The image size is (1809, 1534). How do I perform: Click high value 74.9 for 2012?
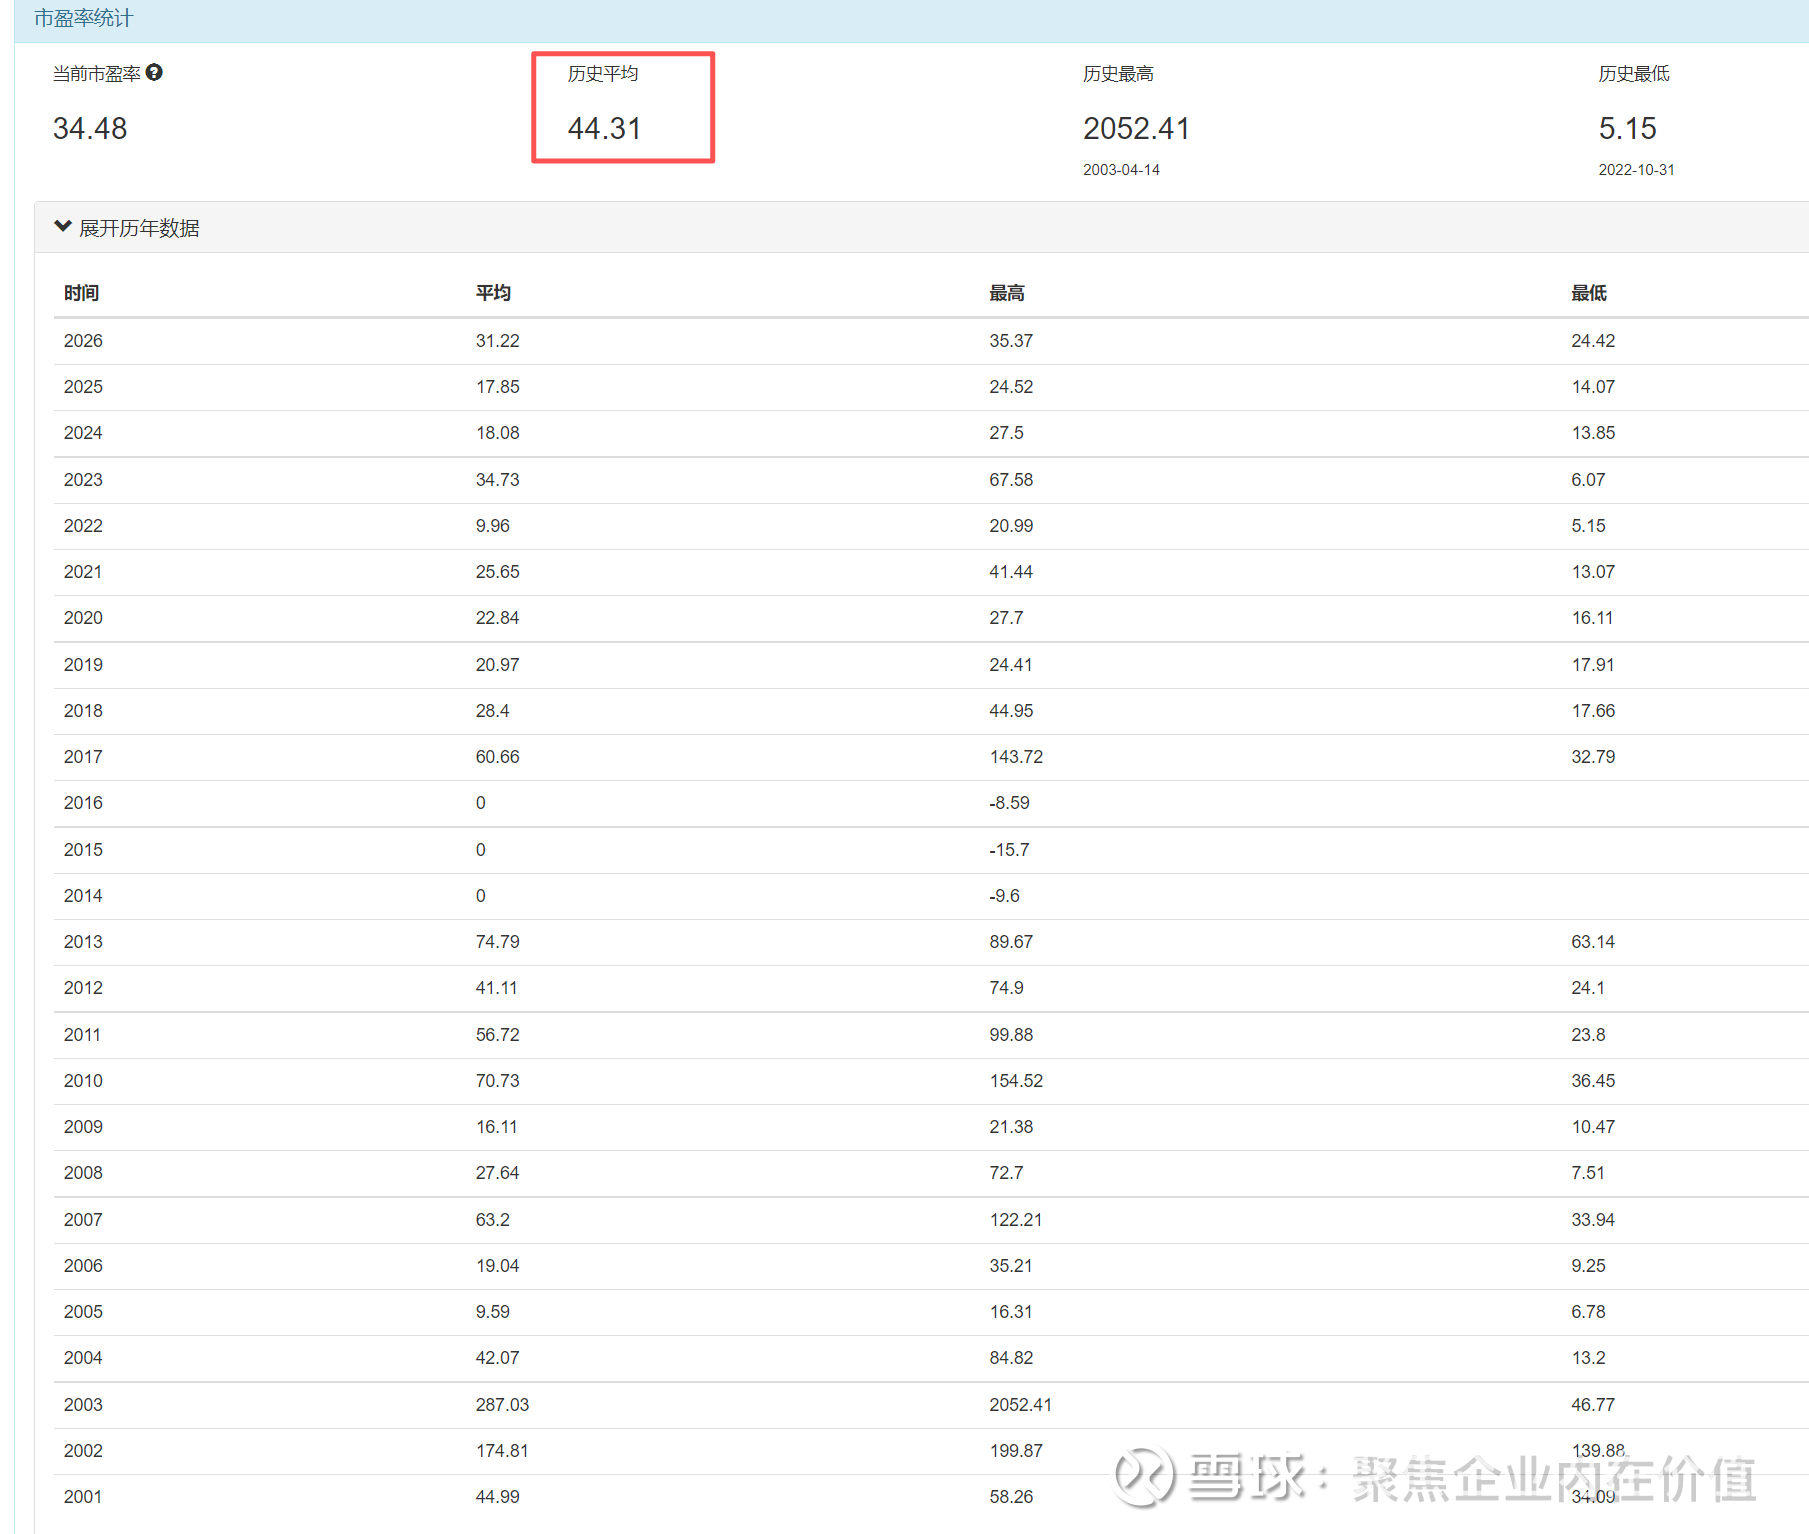click(x=1006, y=988)
